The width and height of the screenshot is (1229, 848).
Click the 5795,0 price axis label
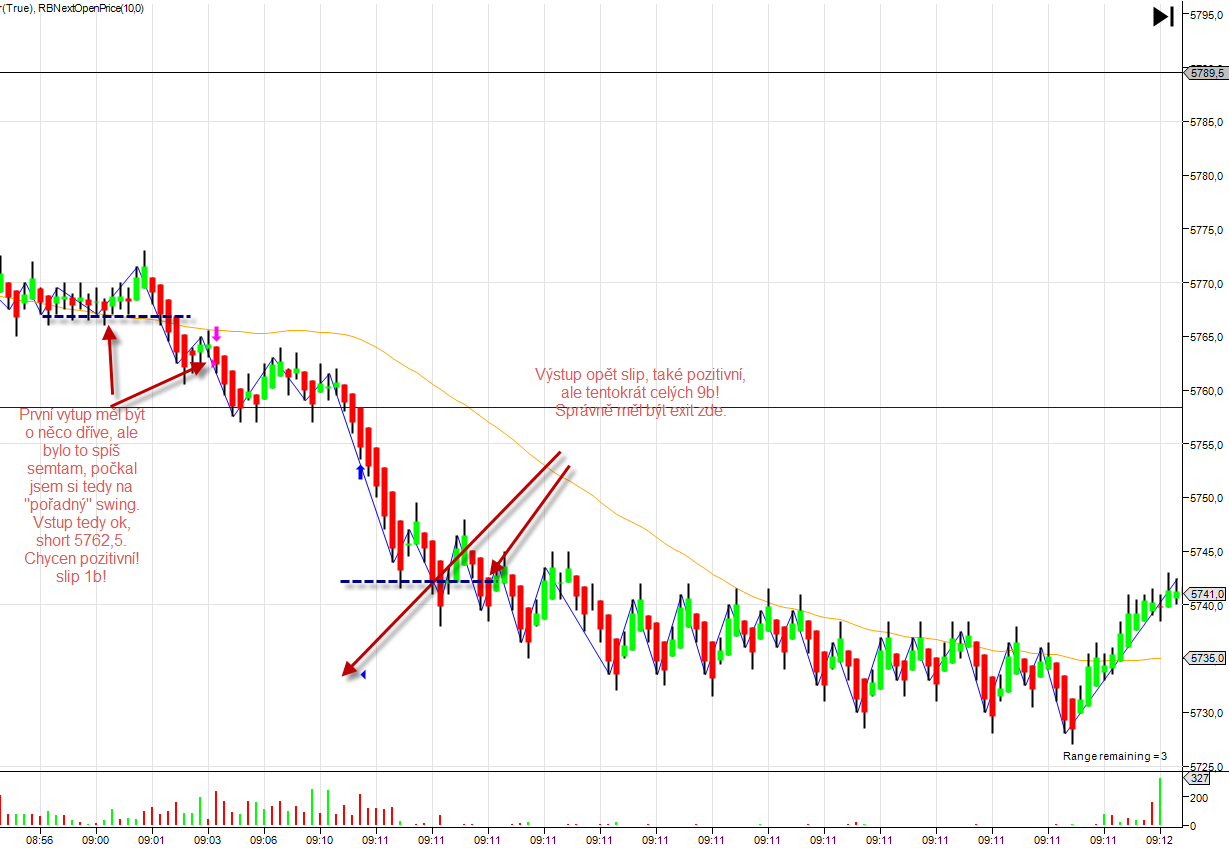(1206, 15)
